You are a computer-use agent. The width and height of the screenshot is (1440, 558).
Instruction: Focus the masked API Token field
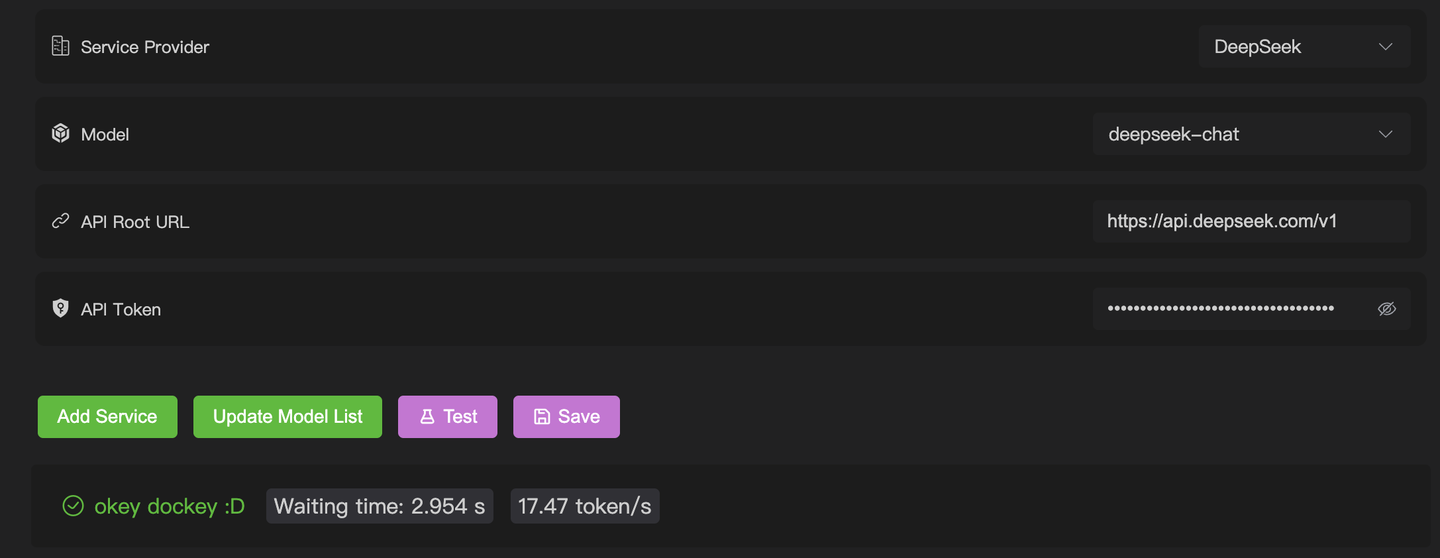pyautogui.click(x=1251, y=309)
